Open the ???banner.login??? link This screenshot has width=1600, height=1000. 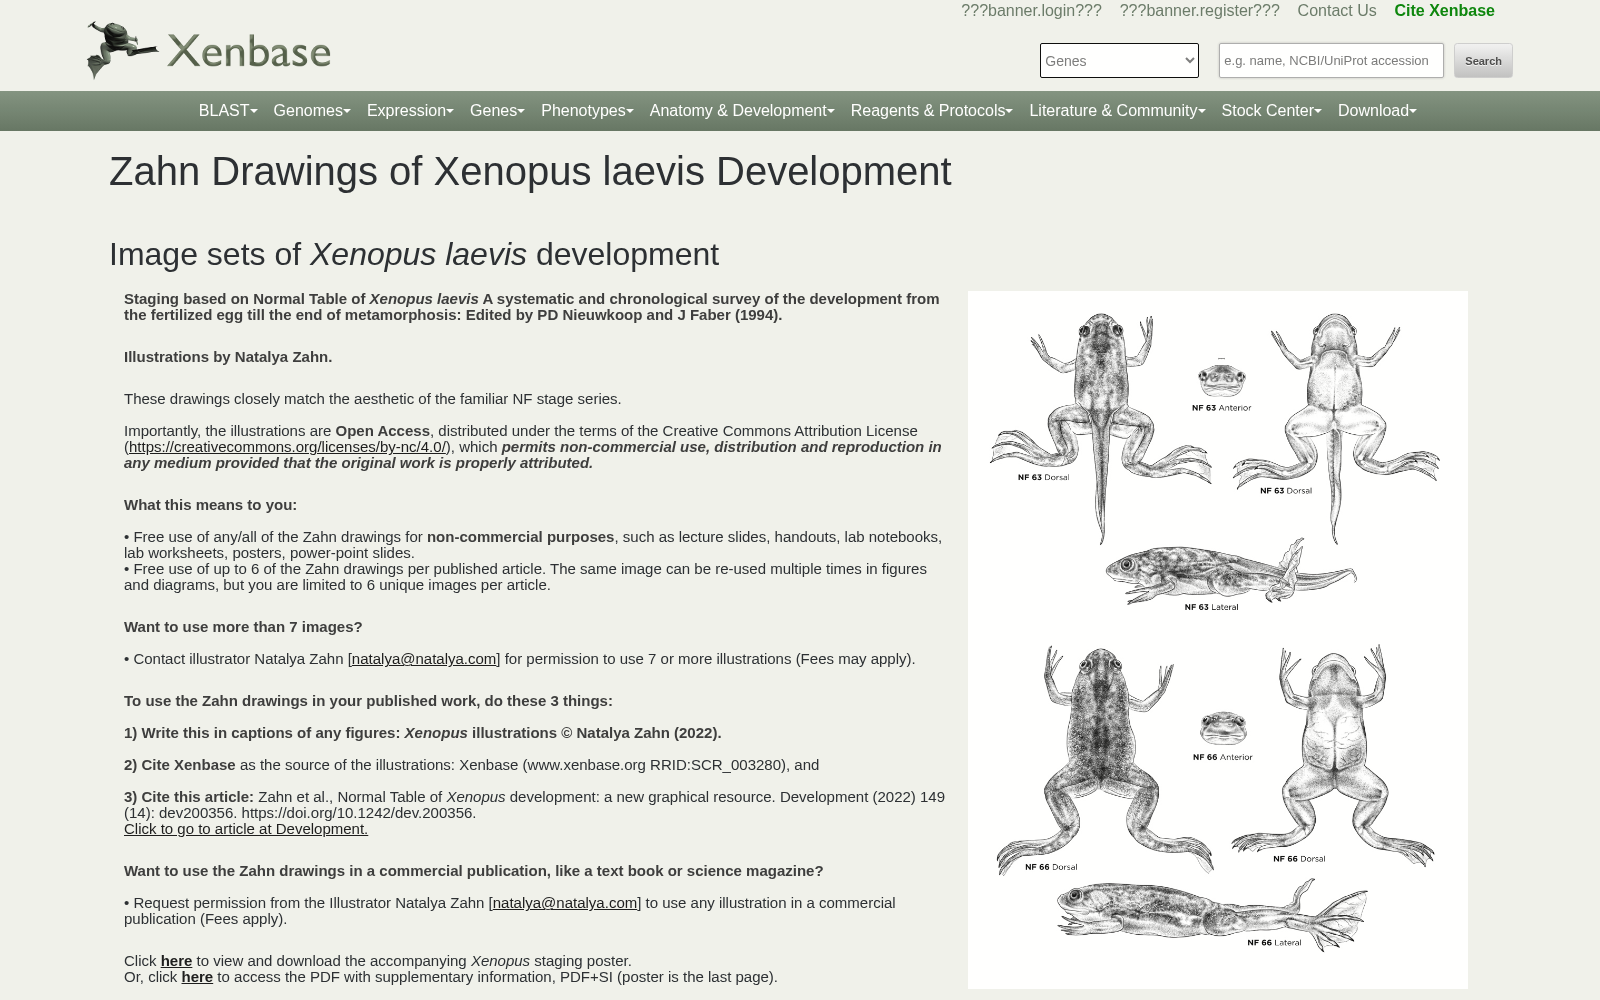coord(1031,10)
